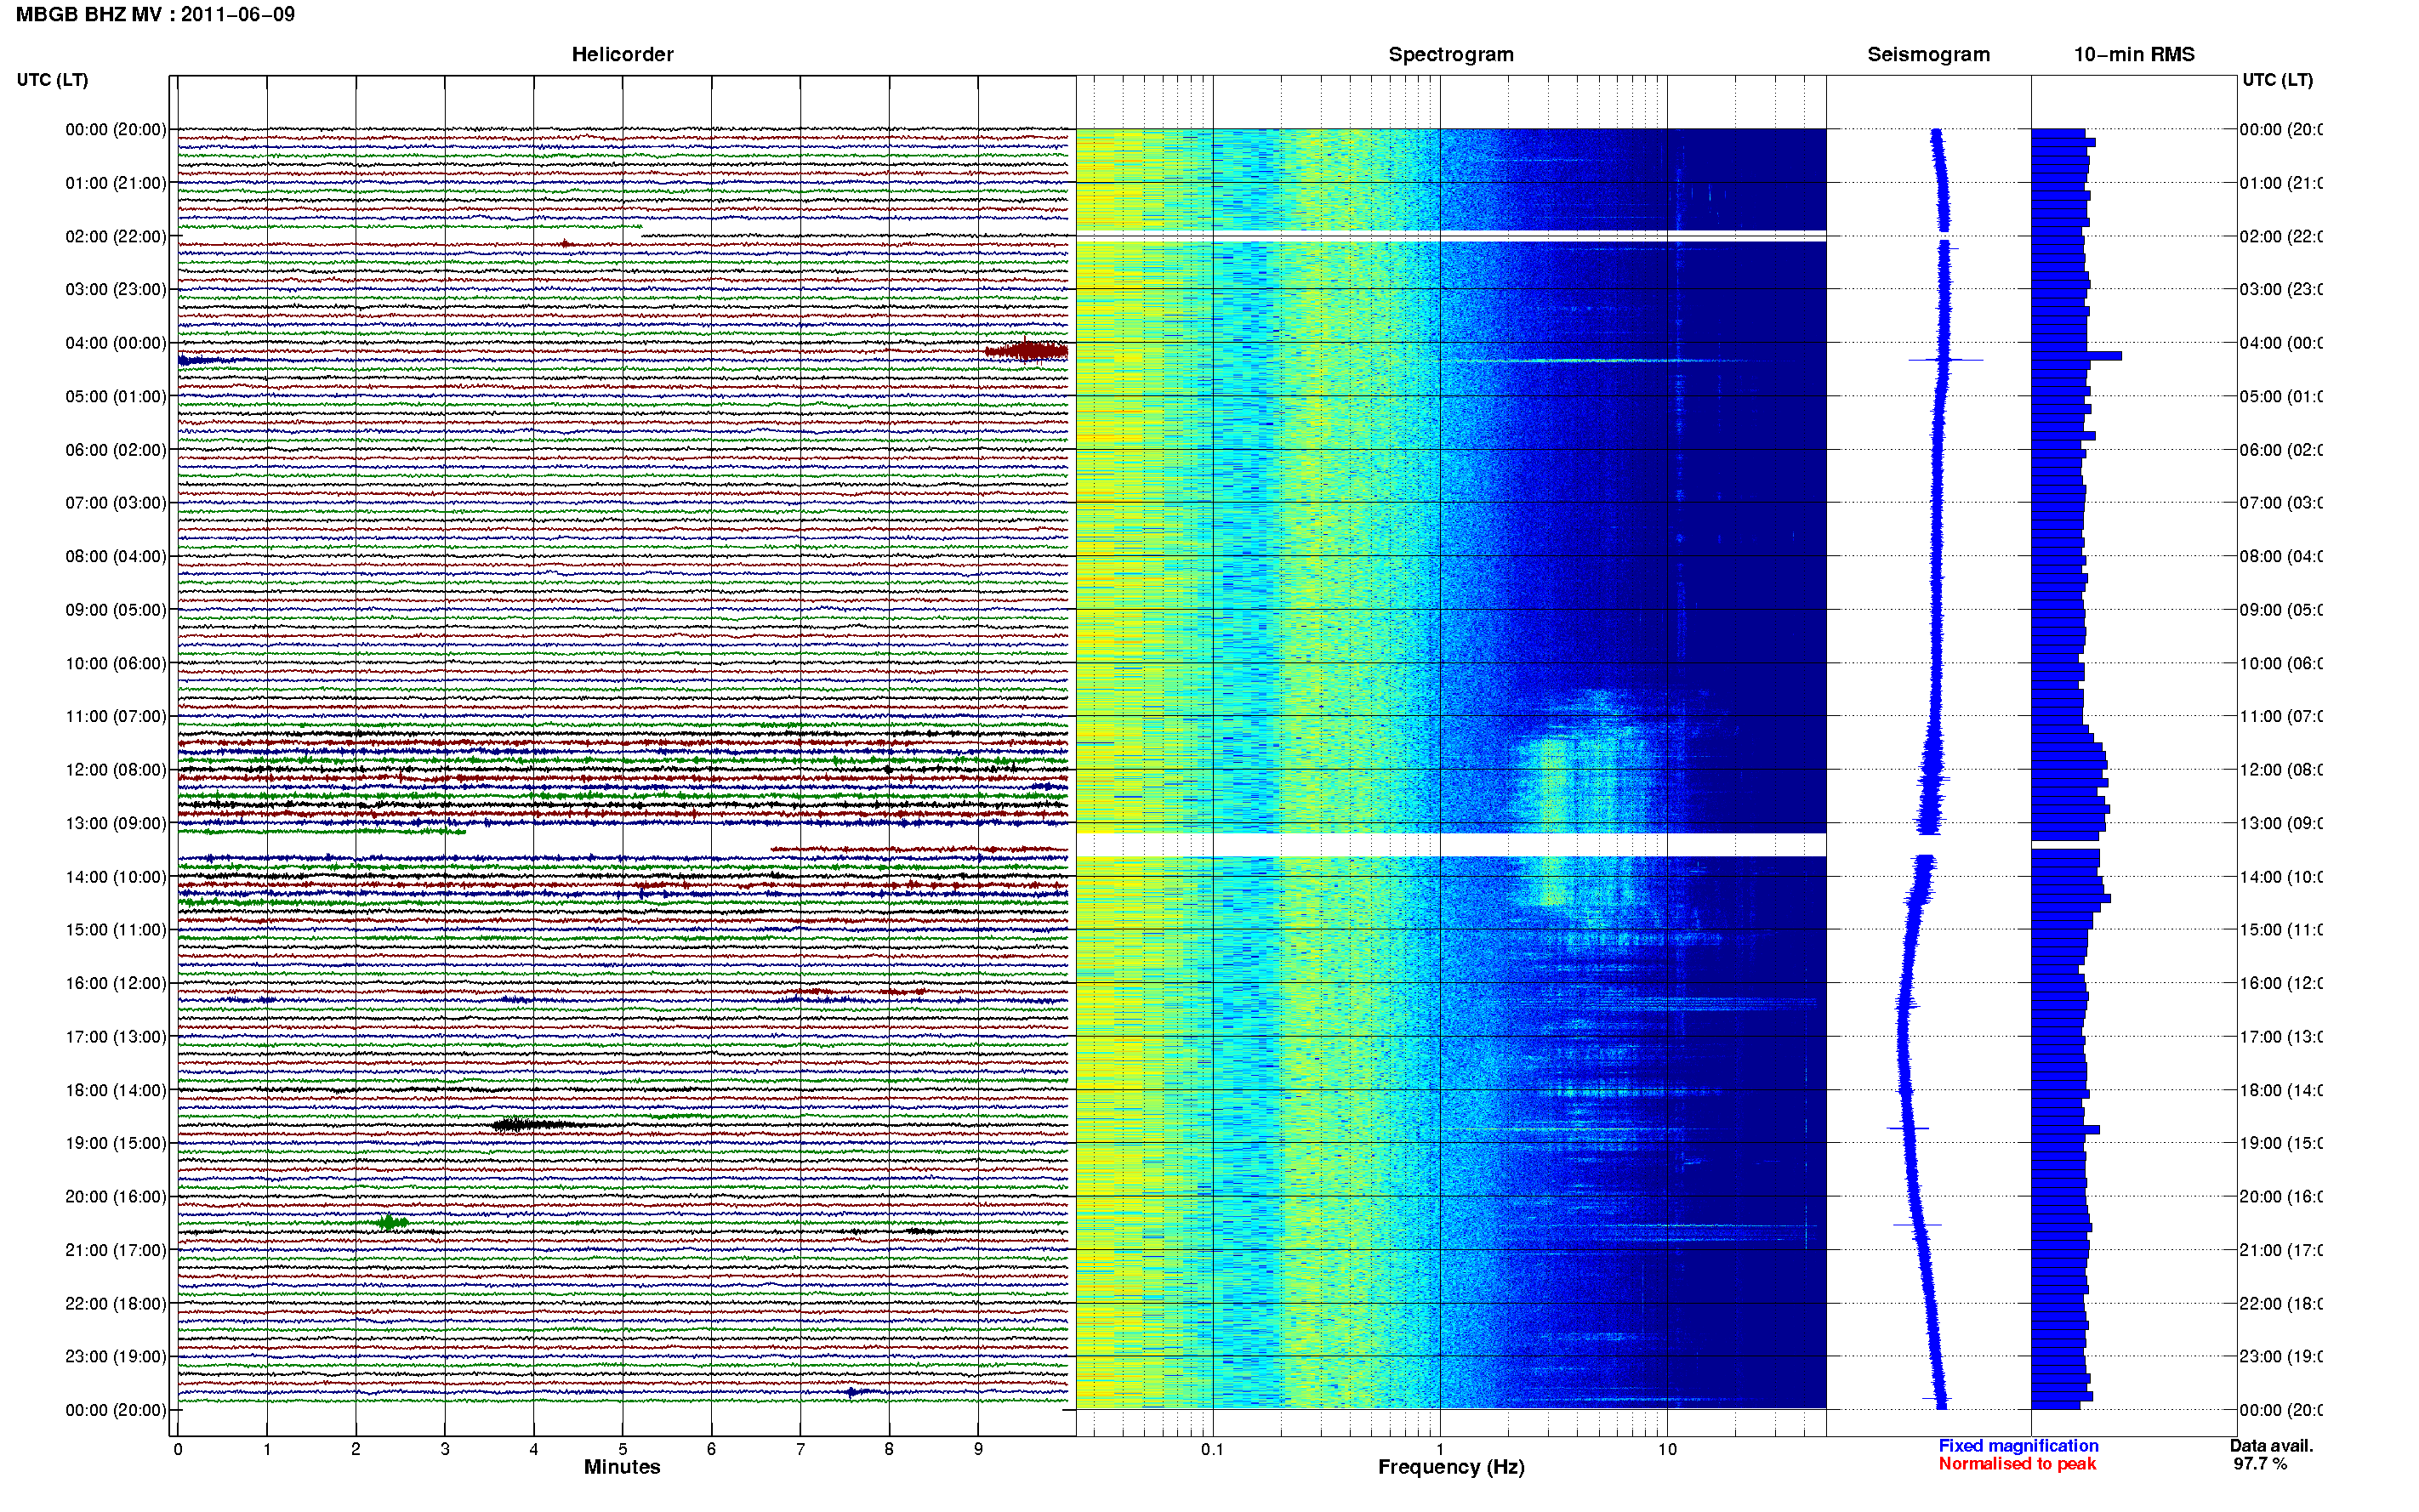Click the 'Data avail.' label
Screen dimensions: 2419x1512
[x=2271, y=1446]
